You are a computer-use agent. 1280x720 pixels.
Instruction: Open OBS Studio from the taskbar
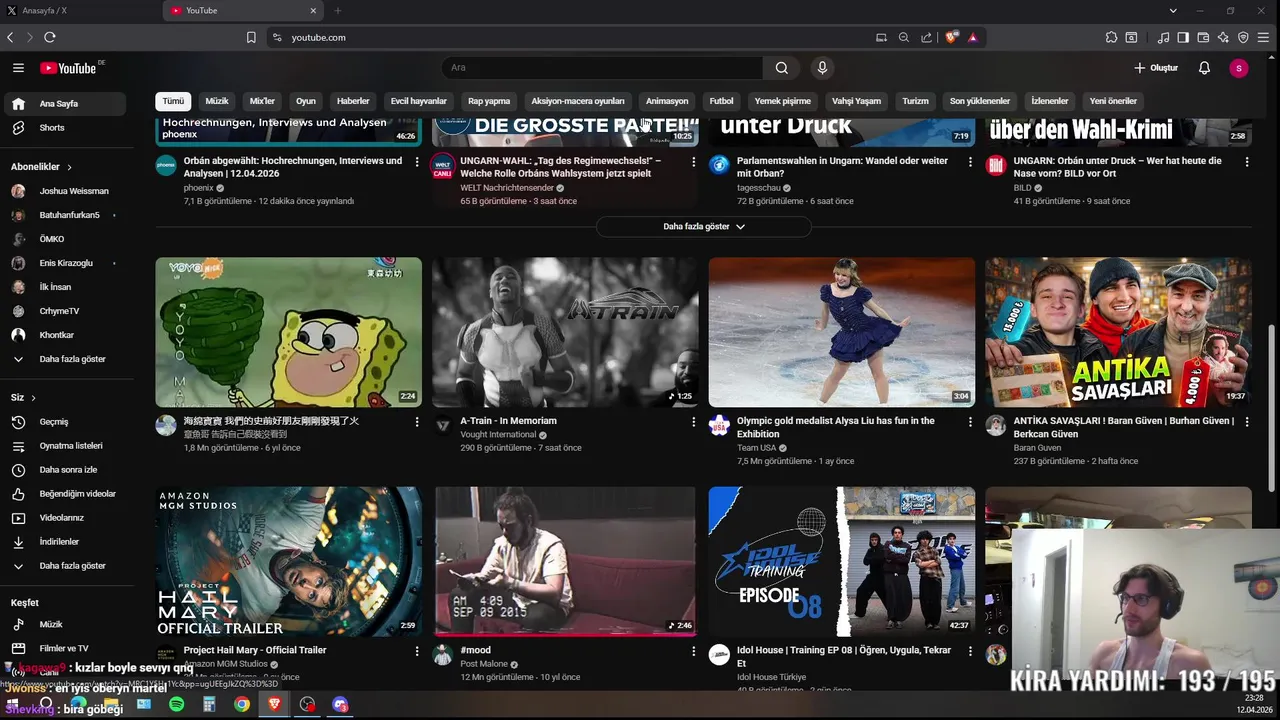[307, 704]
